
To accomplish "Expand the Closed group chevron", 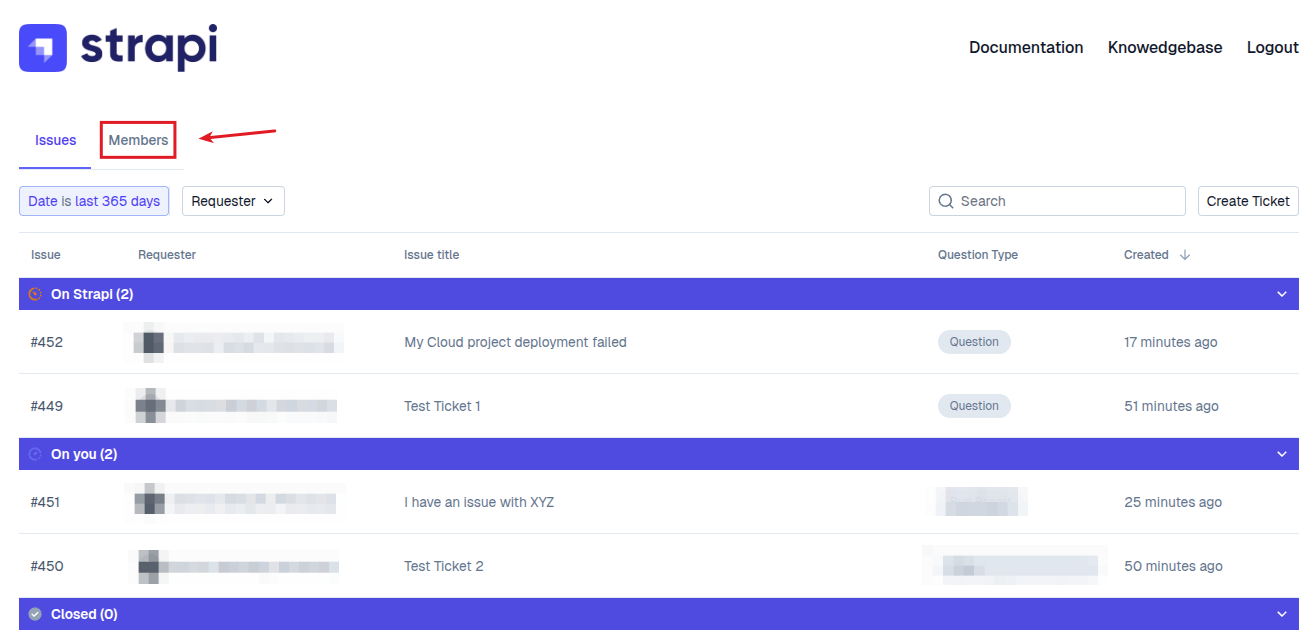I will tap(1283, 614).
